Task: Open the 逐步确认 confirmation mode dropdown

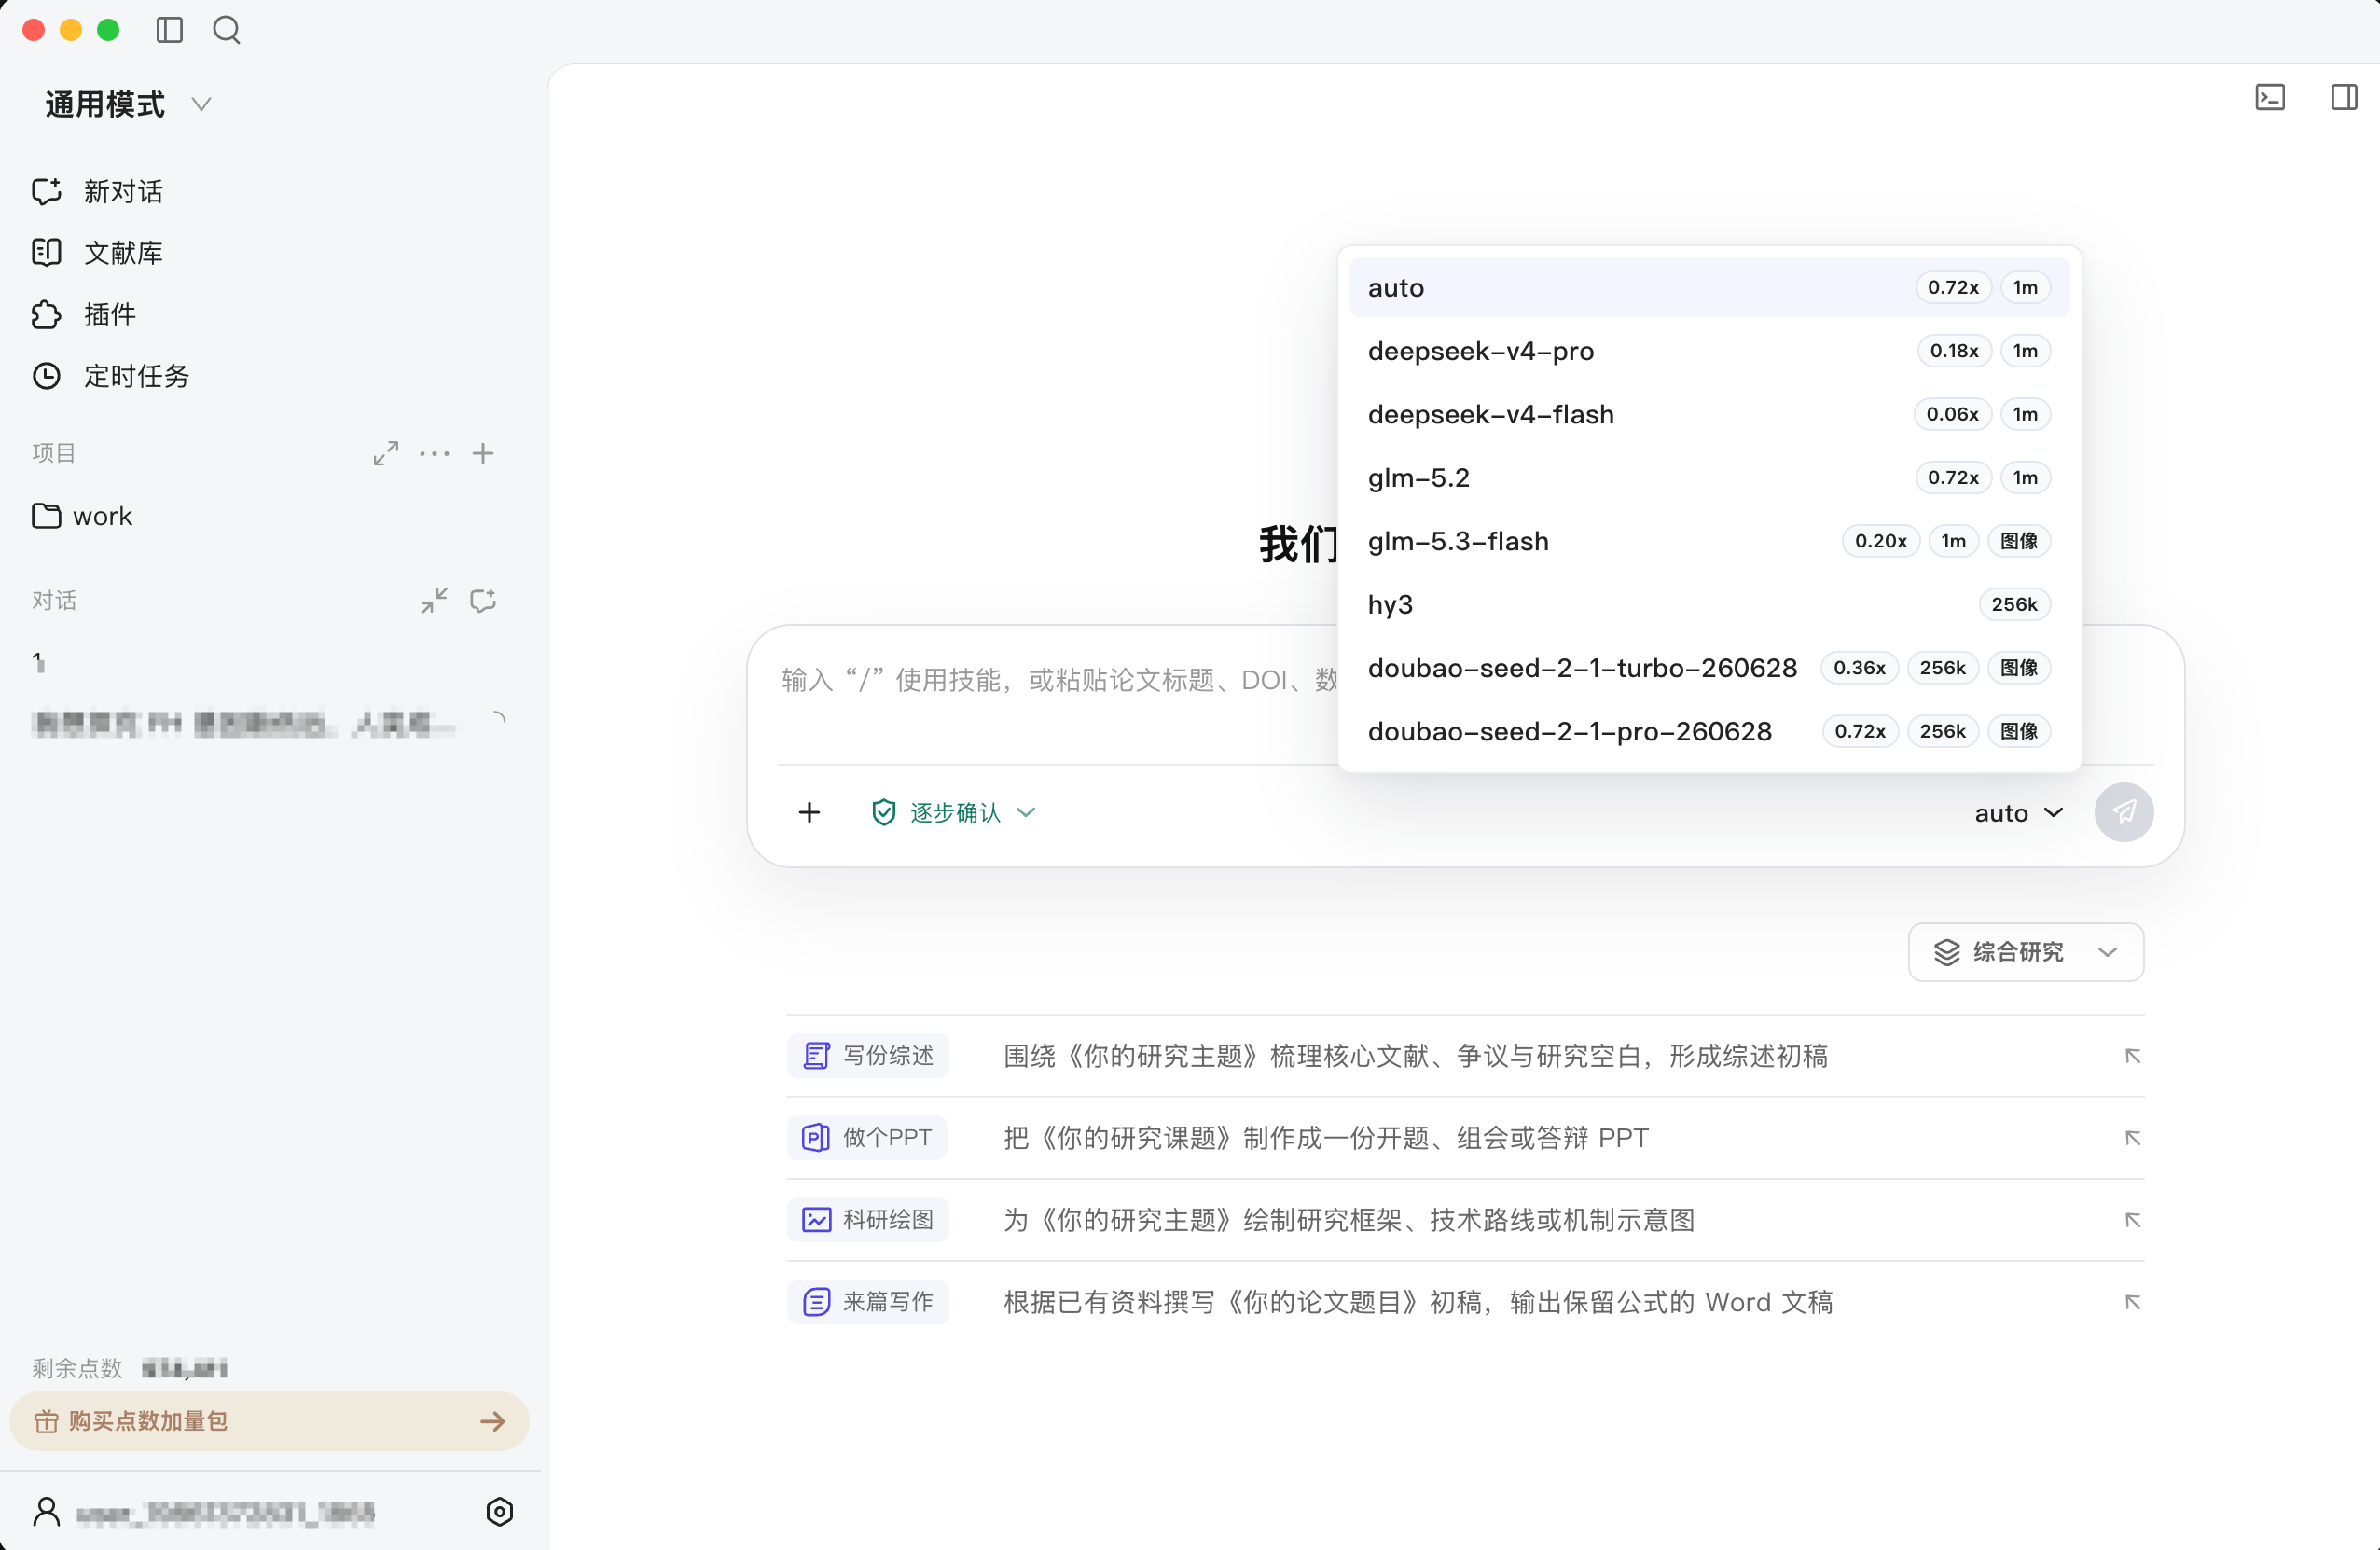Action: pos(953,812)
